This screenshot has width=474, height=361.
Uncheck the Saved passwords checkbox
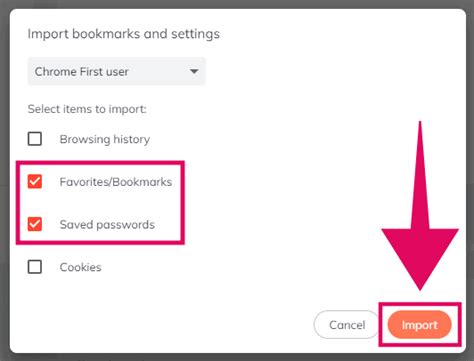click(x=35, y=224)
